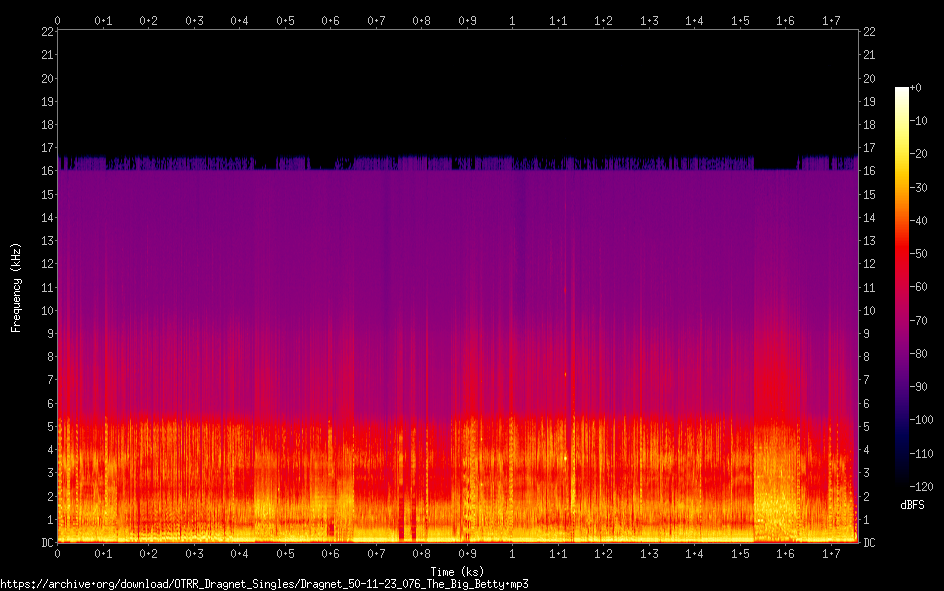Click the 1 ks tick on bottom time axis

(512, 554)
